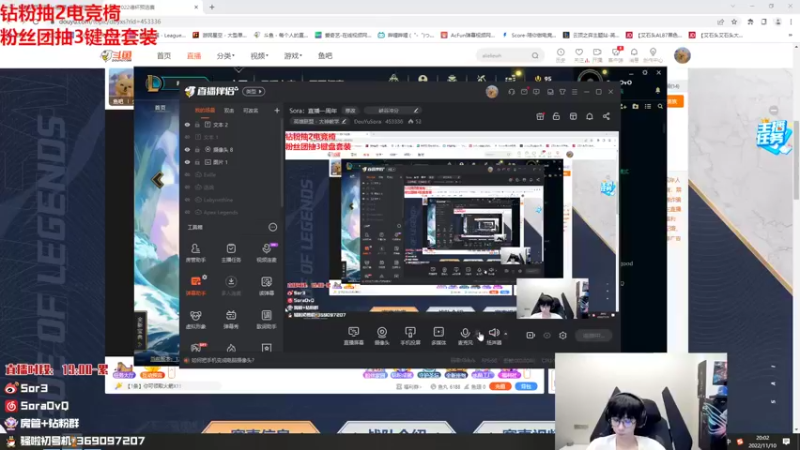Click the Douyu search input field

coord(503,56)
